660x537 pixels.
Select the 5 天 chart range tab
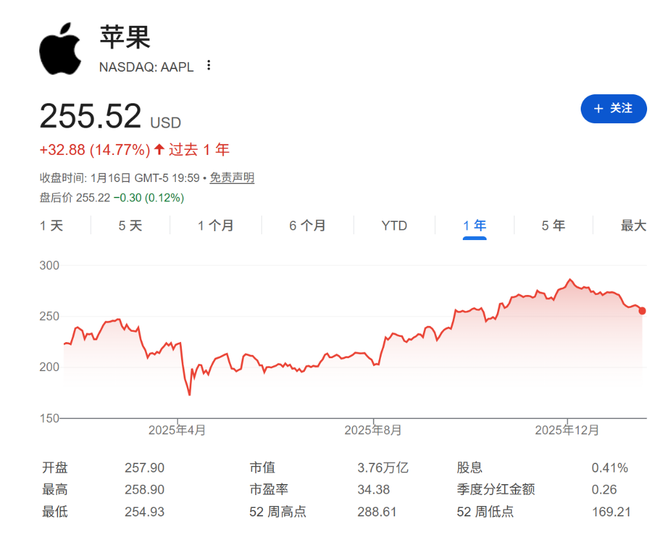pyautogui.click(x=130, y=226)
